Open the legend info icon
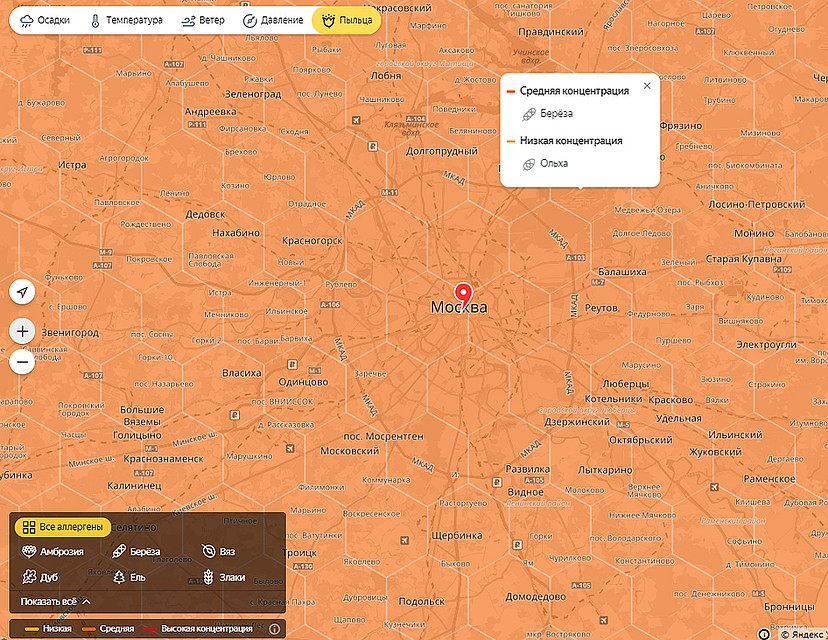Screen dimensions: 828x640 pos(274,629)
